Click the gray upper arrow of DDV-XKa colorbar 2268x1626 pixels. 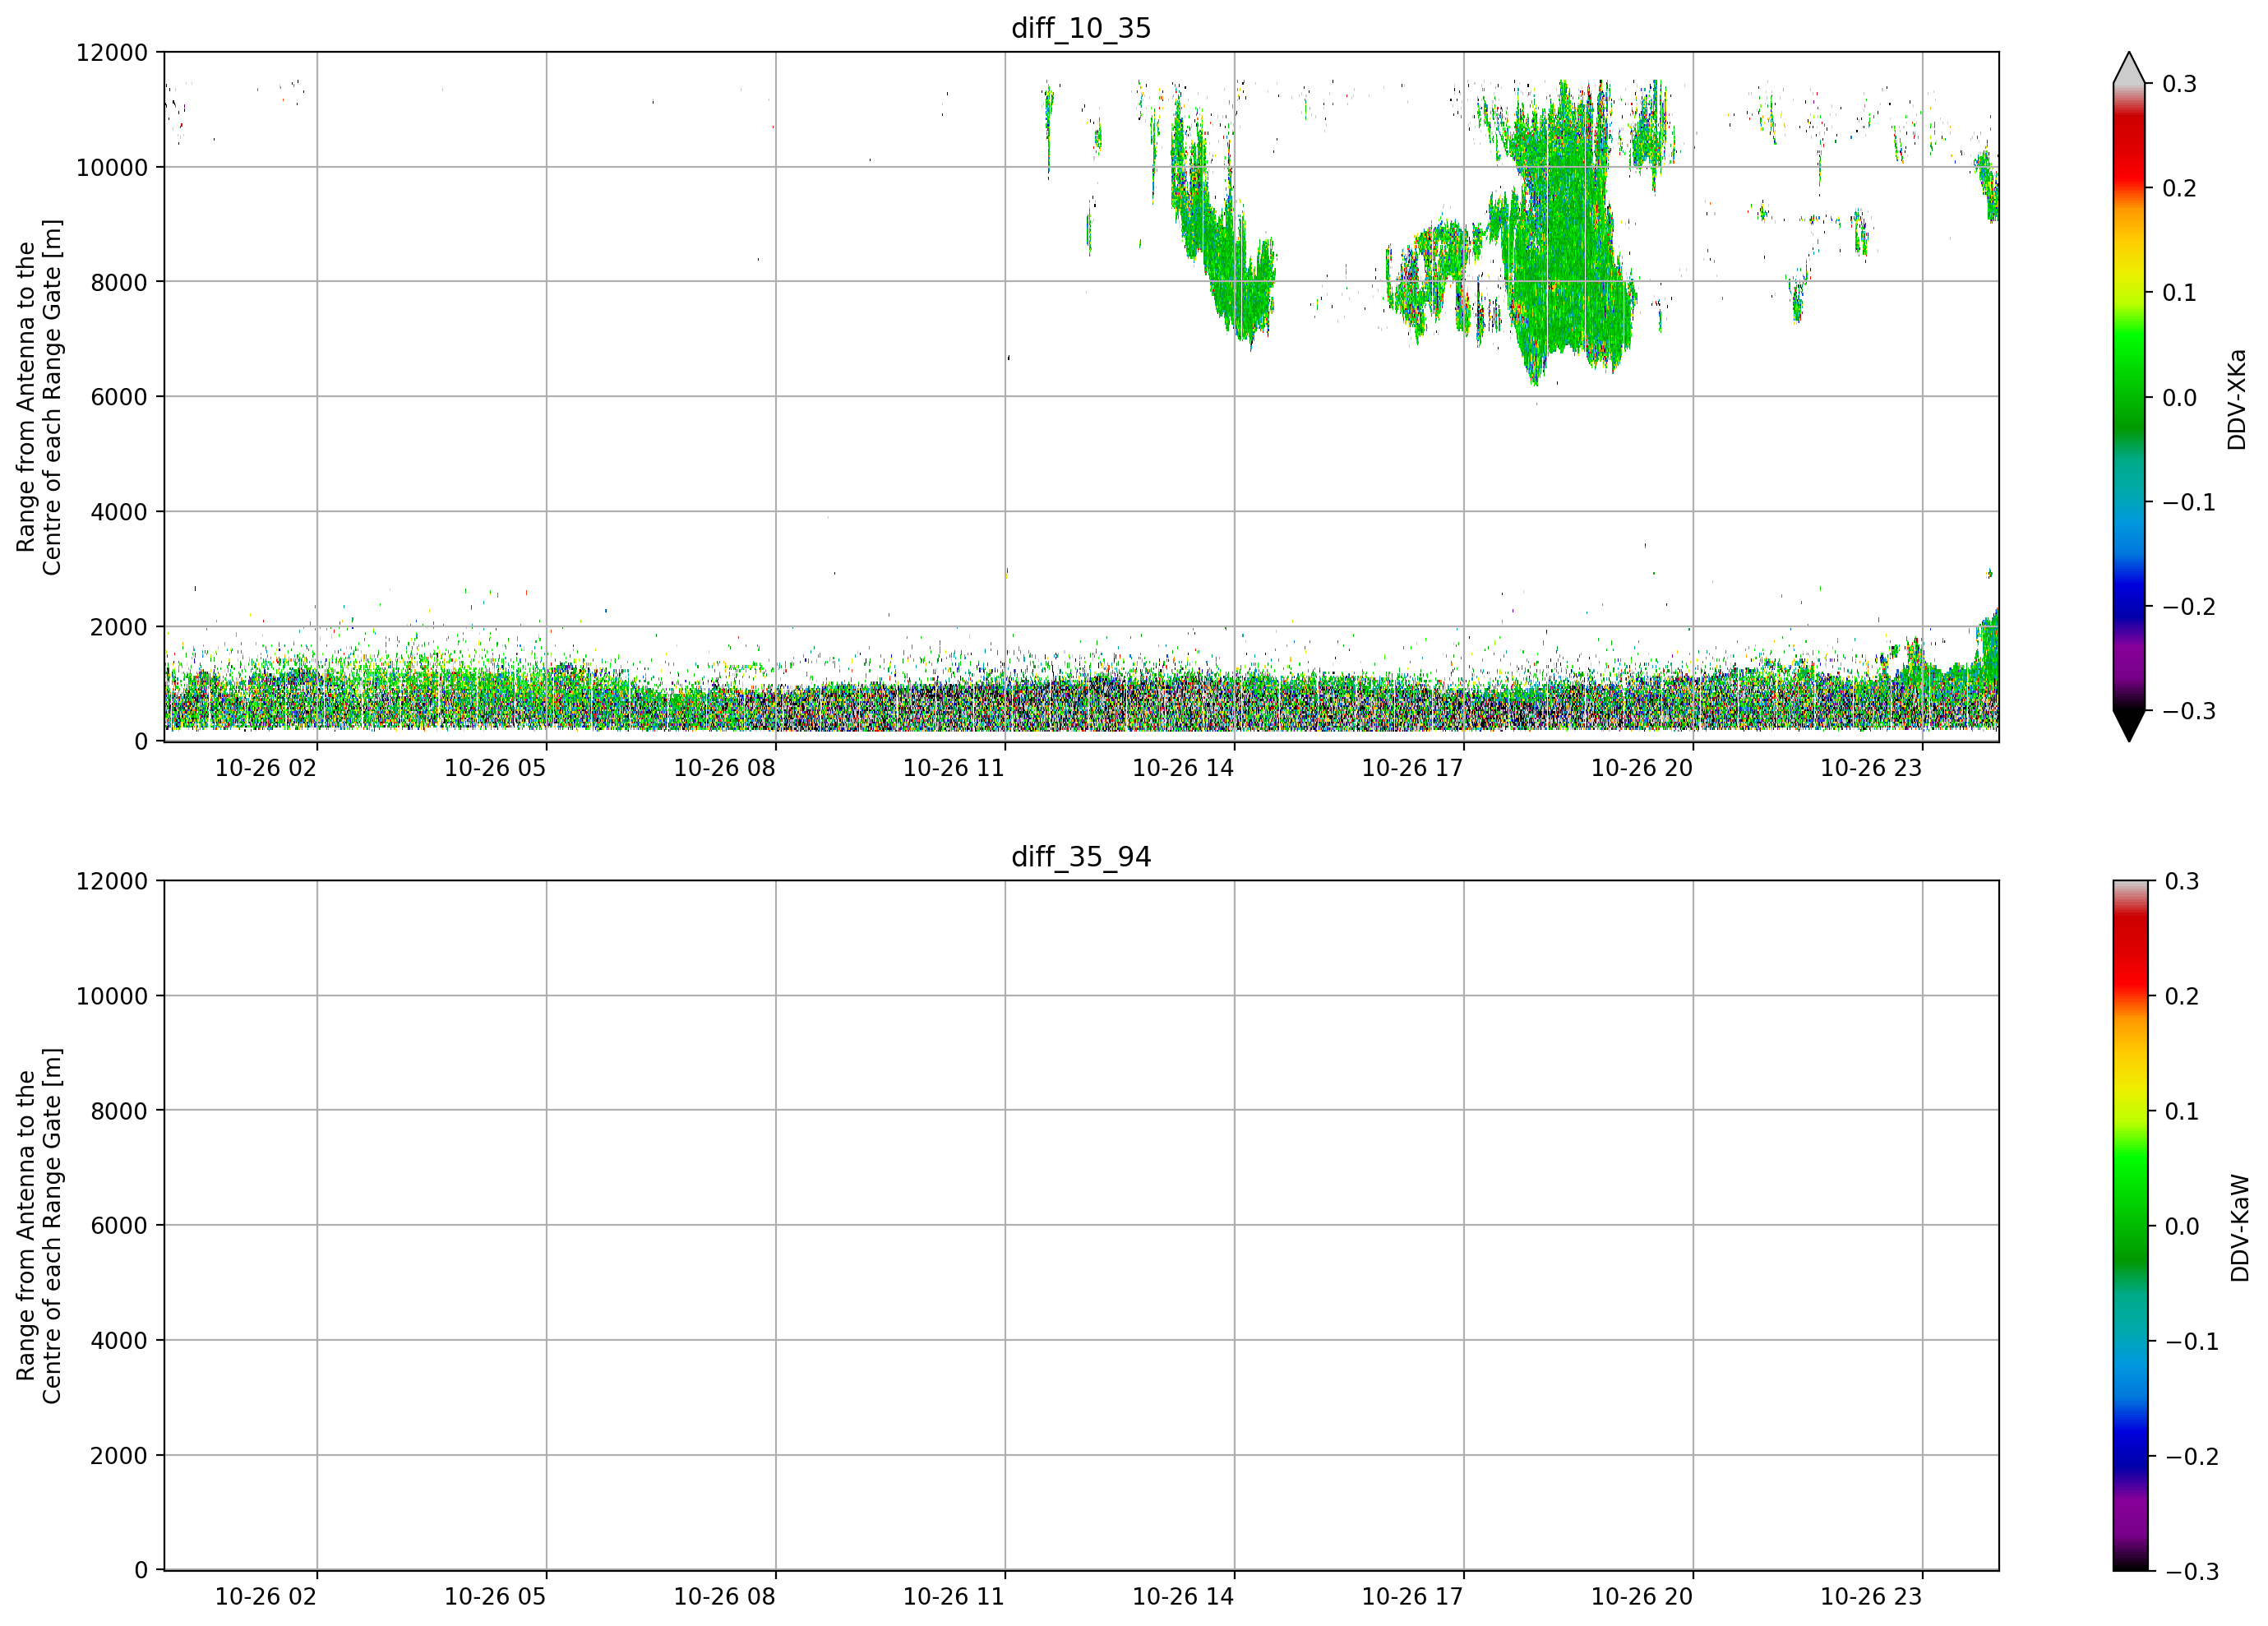[x=2129, y=68]
